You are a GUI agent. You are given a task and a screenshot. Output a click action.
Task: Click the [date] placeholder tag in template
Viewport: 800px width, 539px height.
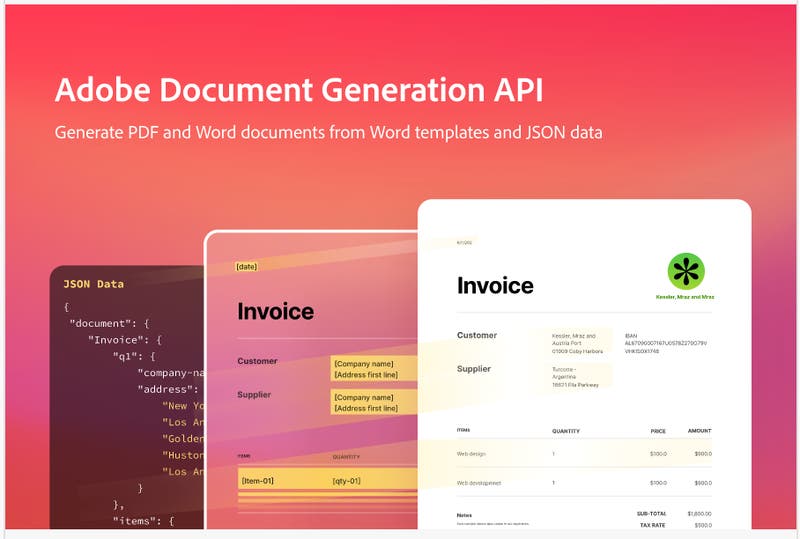tap(246, 266)
